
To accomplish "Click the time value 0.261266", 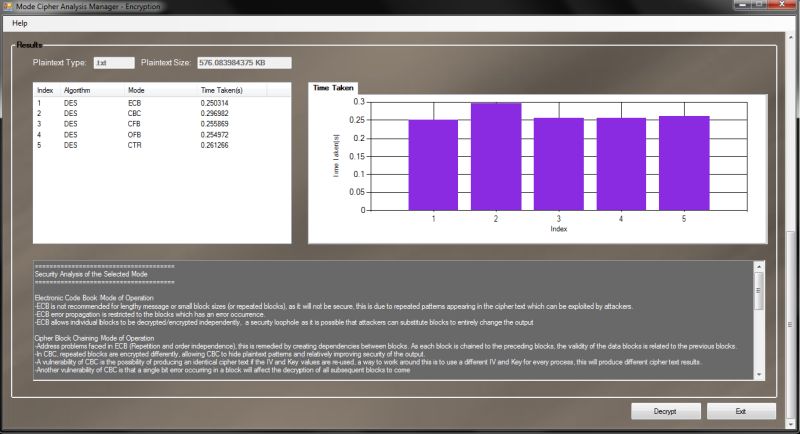I will click(214, 145).
